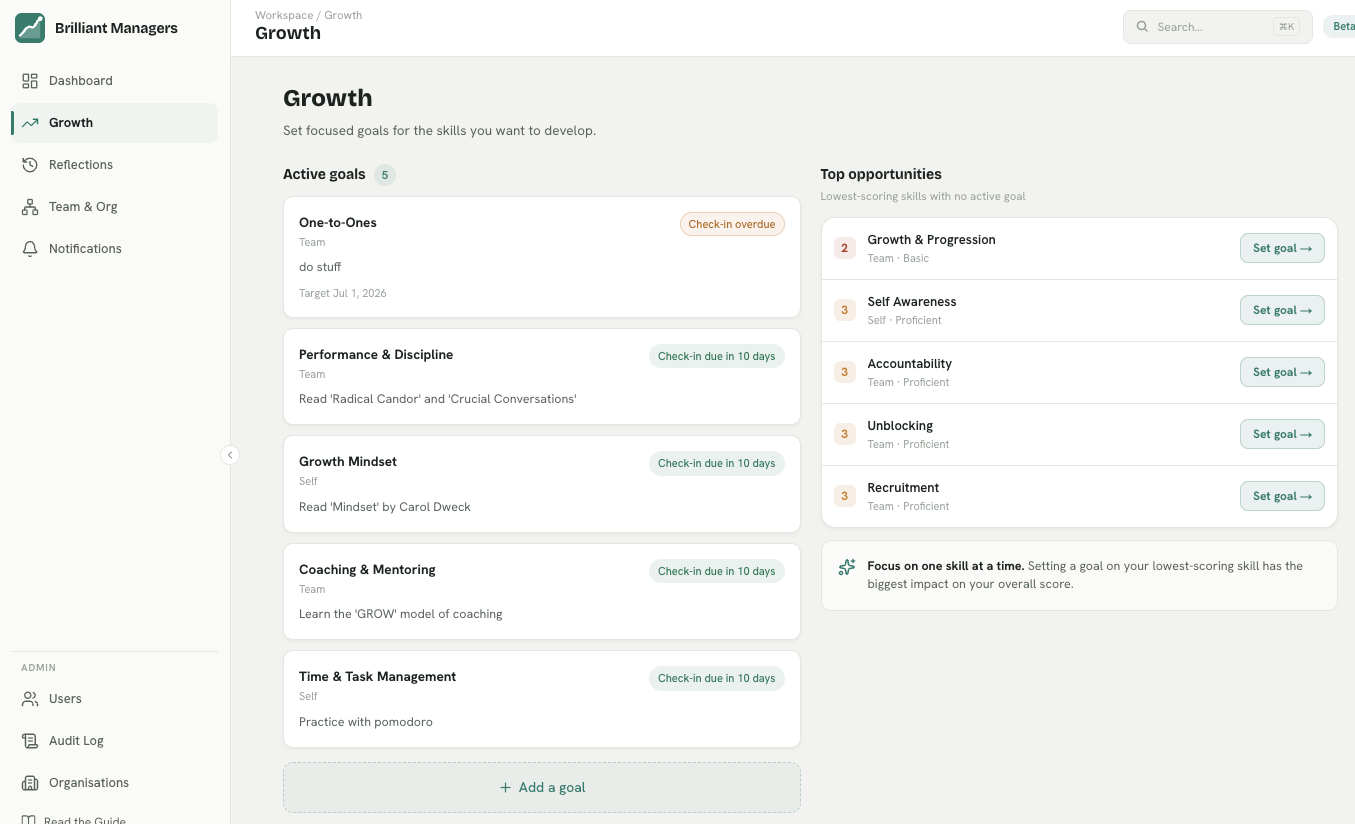Image resolution: width=1355 pixels, height=824 pixels.
Task: Click the Read the Guide book icon
Action: (30, 820)
